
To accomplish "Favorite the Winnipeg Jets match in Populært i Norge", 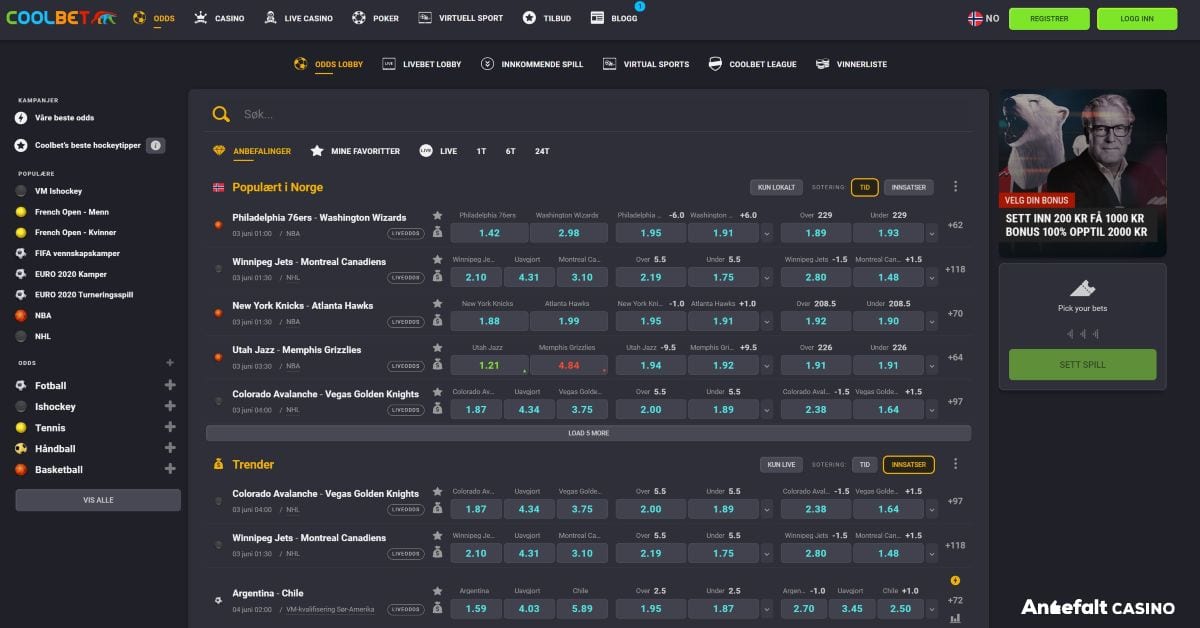I will coord(437,259).
